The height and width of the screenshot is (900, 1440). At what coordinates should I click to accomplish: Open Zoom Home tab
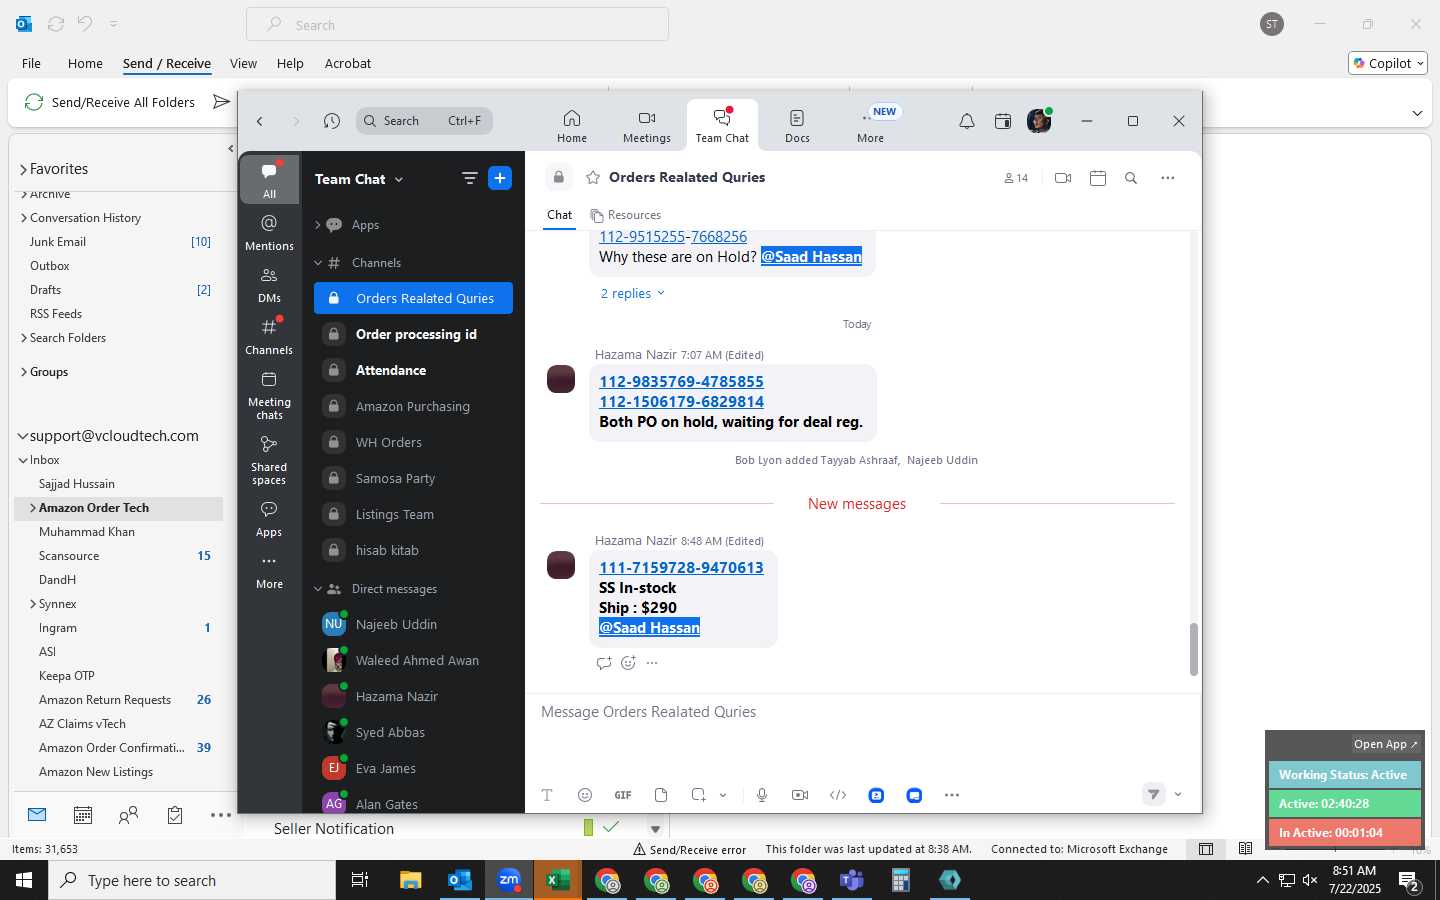click(x=572, y=126)
